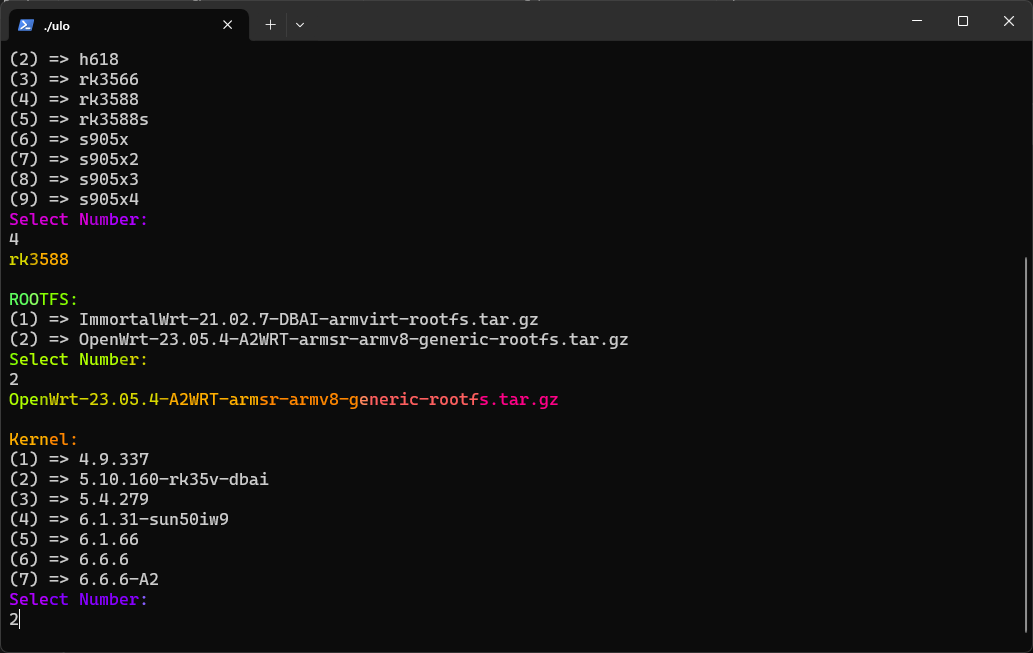Screen dimensions: 1033x653
Task: Click the 'Select Number:' prompt under ROOTFS list
Action: 78,360
